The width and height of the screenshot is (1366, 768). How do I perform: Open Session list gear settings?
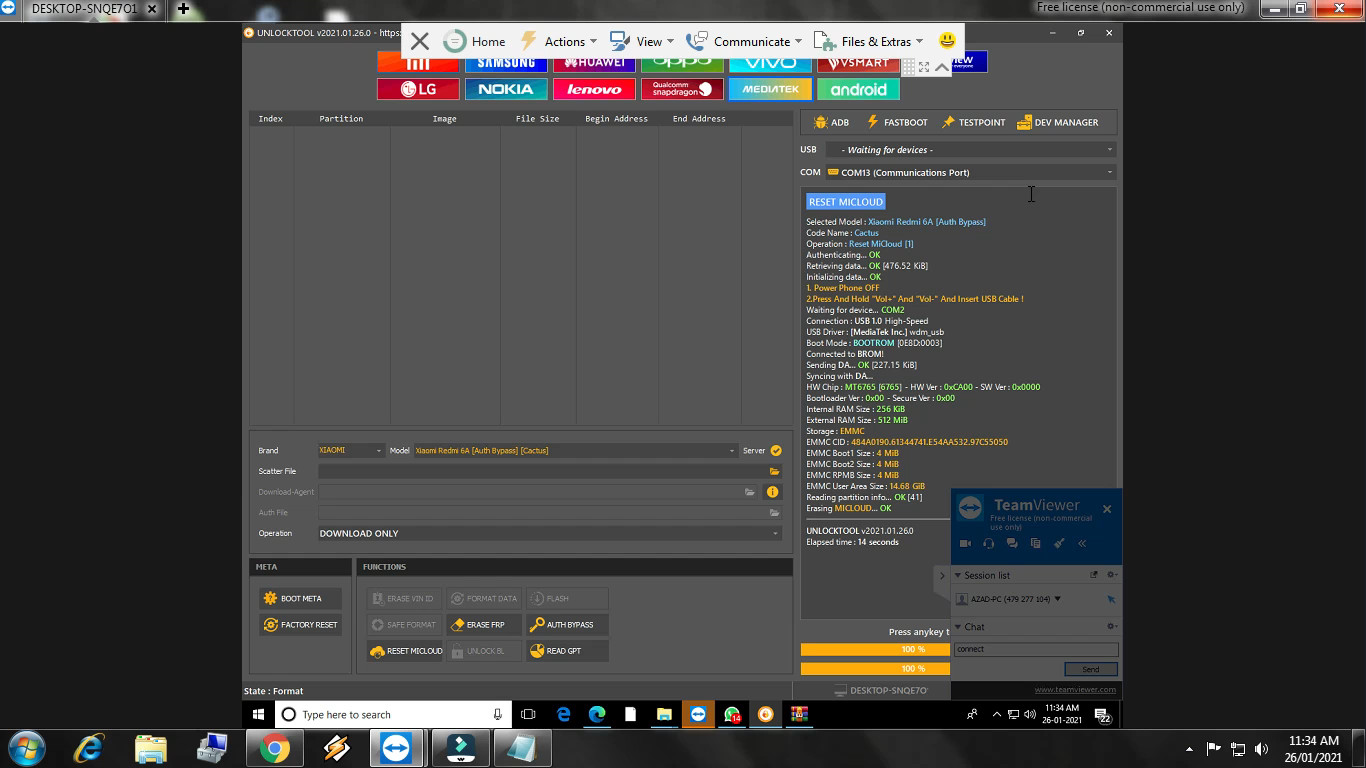1111,575
